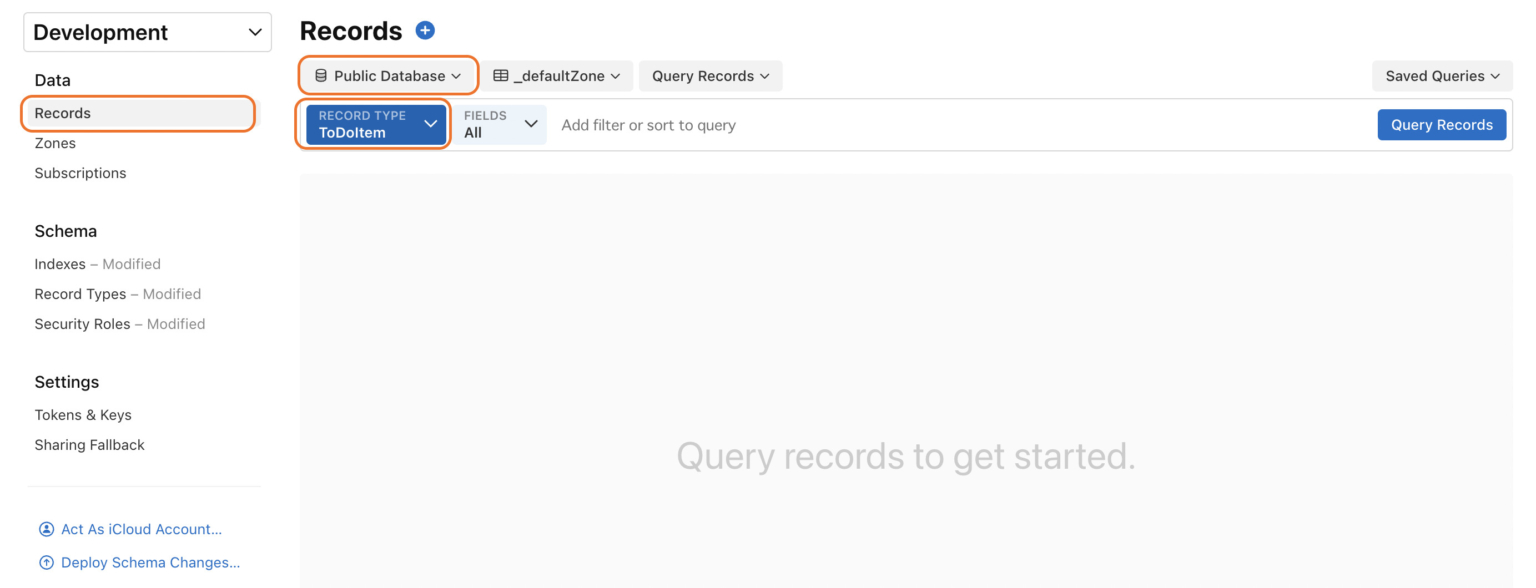This screenshot has width=1536, height=588.
Task: Navigate to Record Types schema page
Action: (80, 294)
